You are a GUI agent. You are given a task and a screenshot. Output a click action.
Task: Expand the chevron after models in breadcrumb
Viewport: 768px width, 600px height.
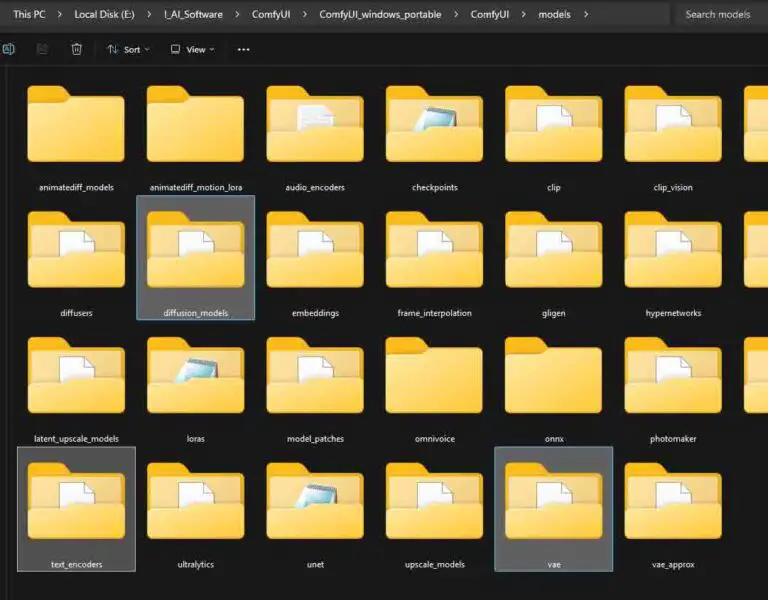(586, 15)
